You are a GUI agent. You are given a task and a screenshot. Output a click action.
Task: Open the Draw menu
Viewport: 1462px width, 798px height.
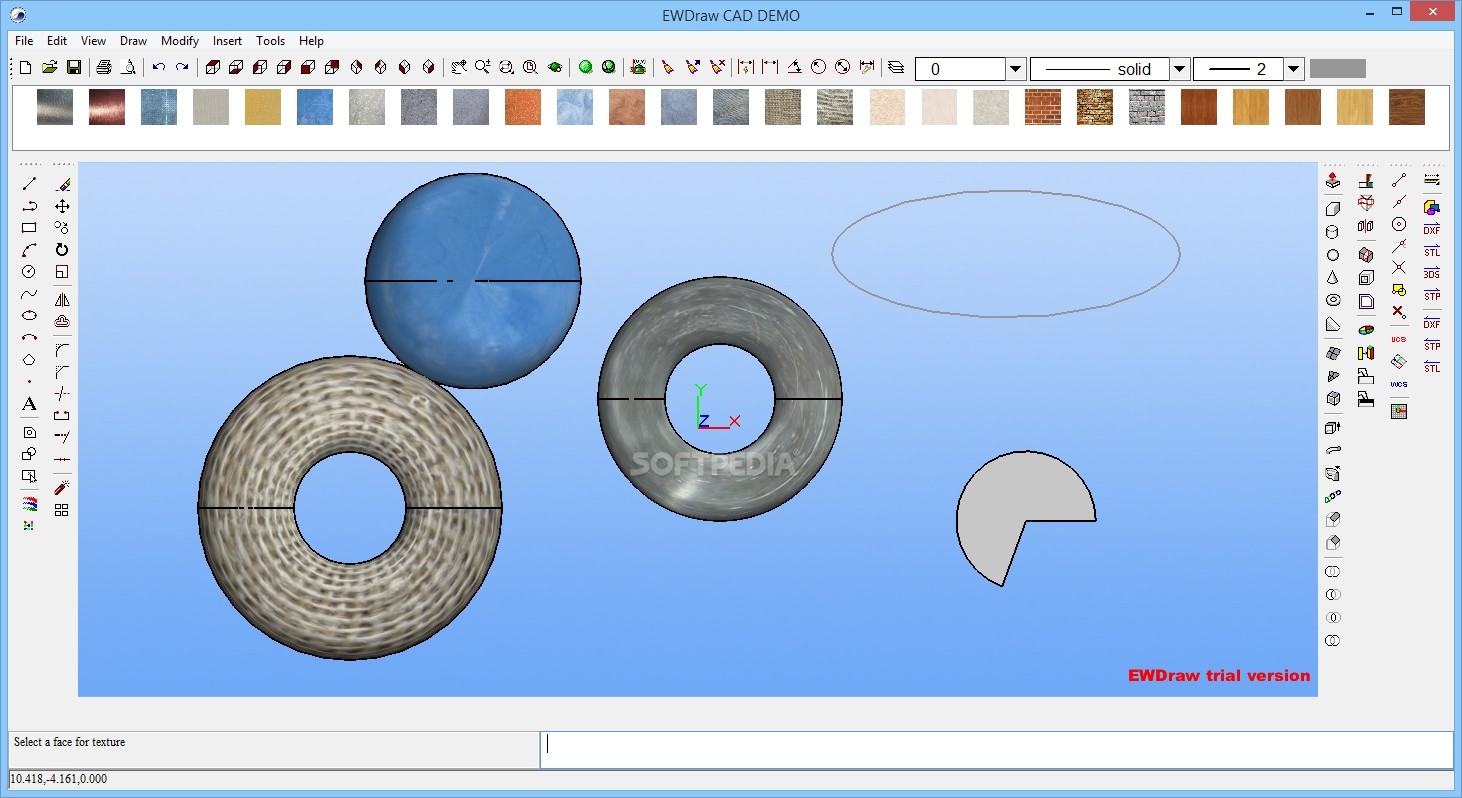tap(133, 41)
